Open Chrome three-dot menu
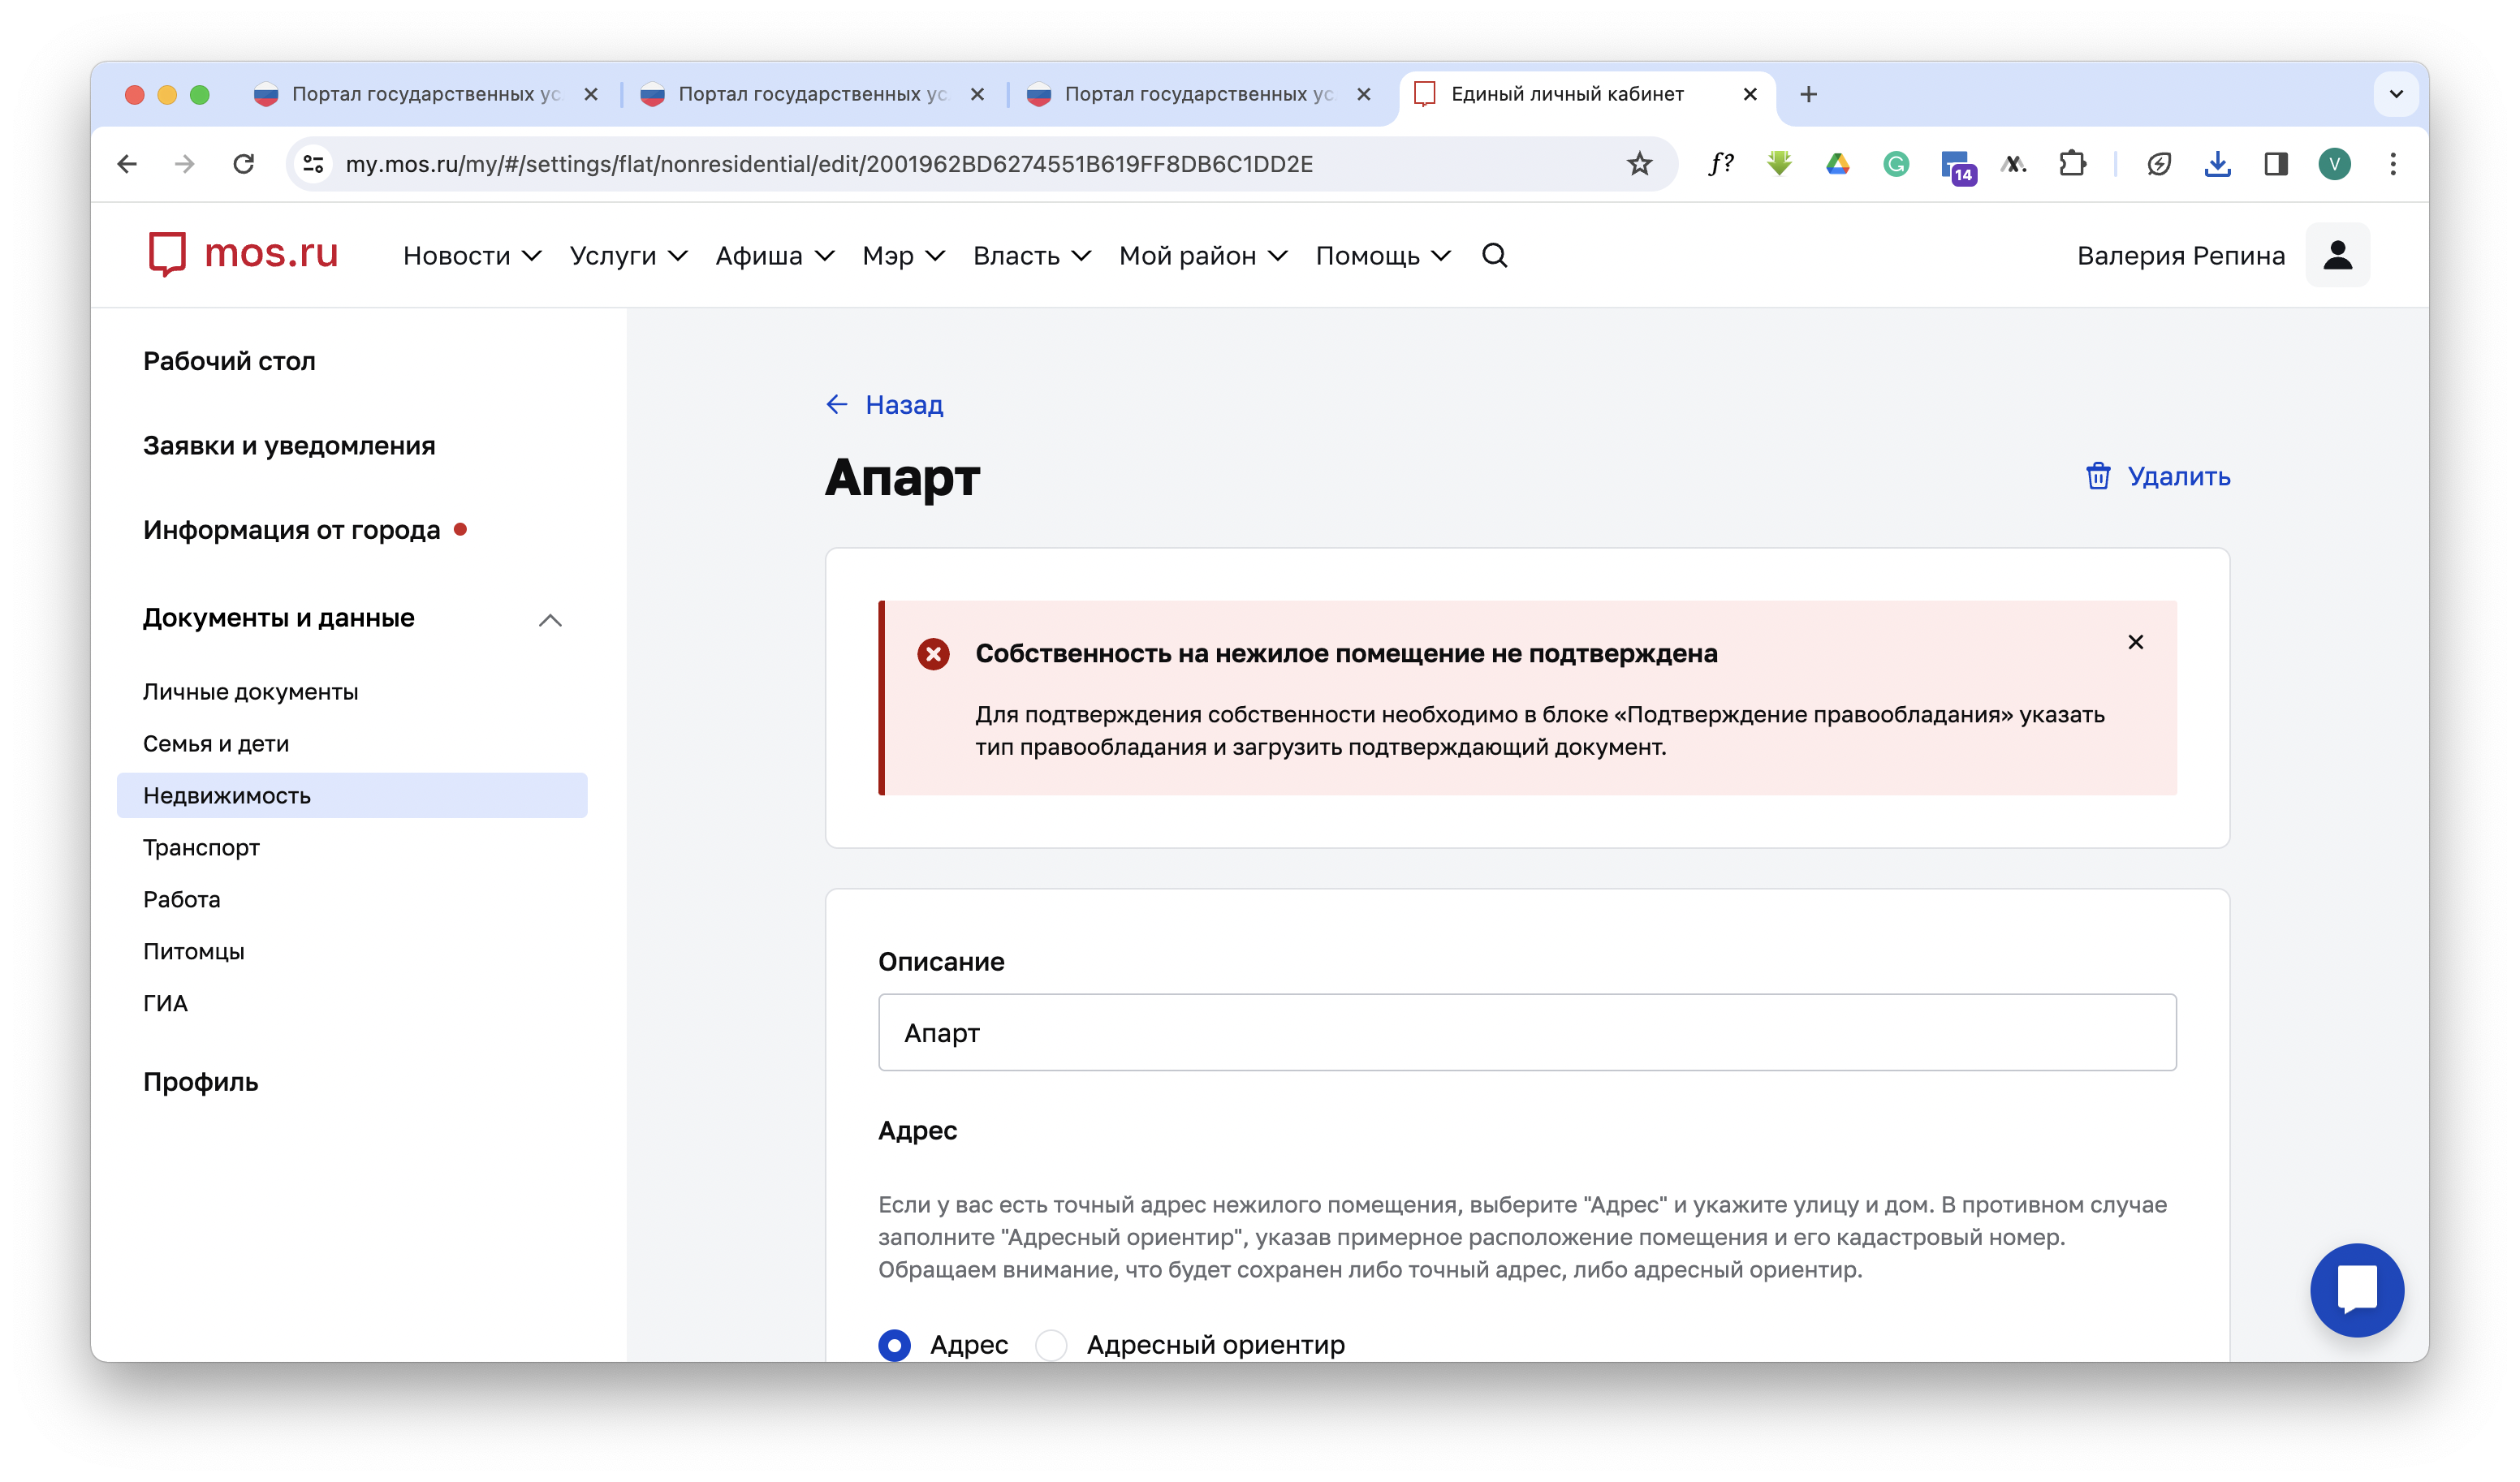 tap(2392, 164)
